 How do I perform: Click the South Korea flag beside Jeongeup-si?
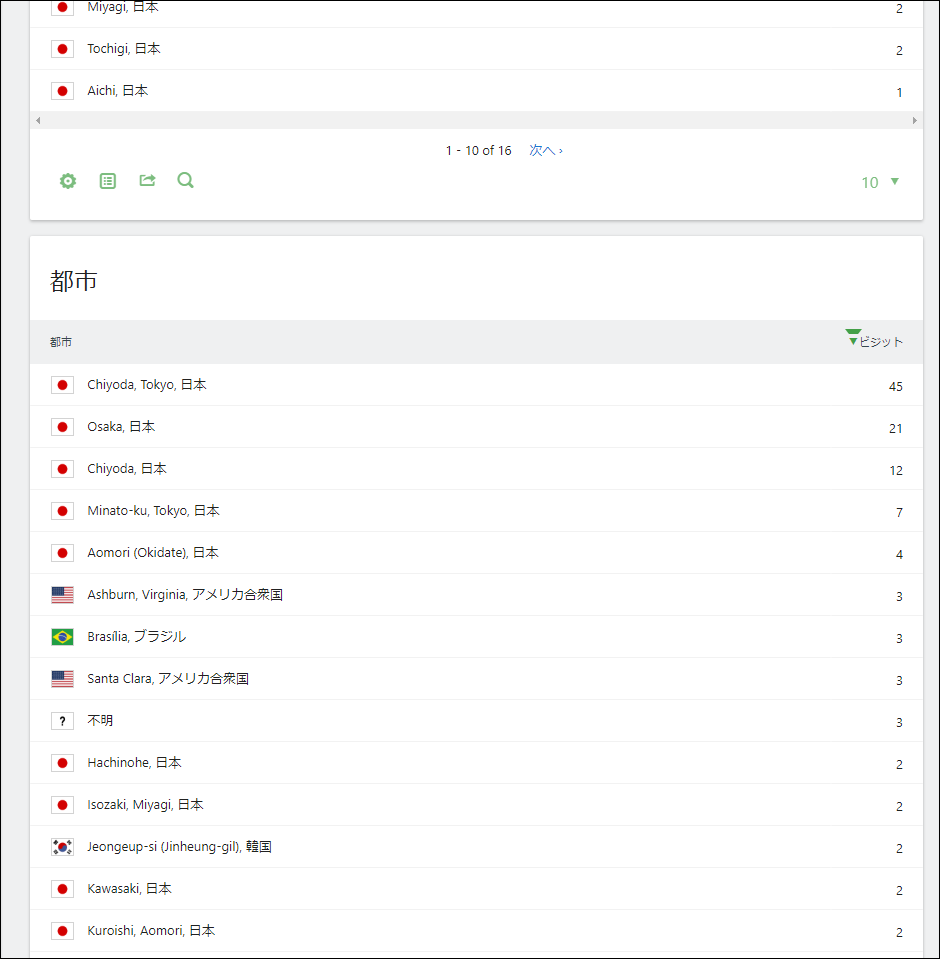coord(62,847)
